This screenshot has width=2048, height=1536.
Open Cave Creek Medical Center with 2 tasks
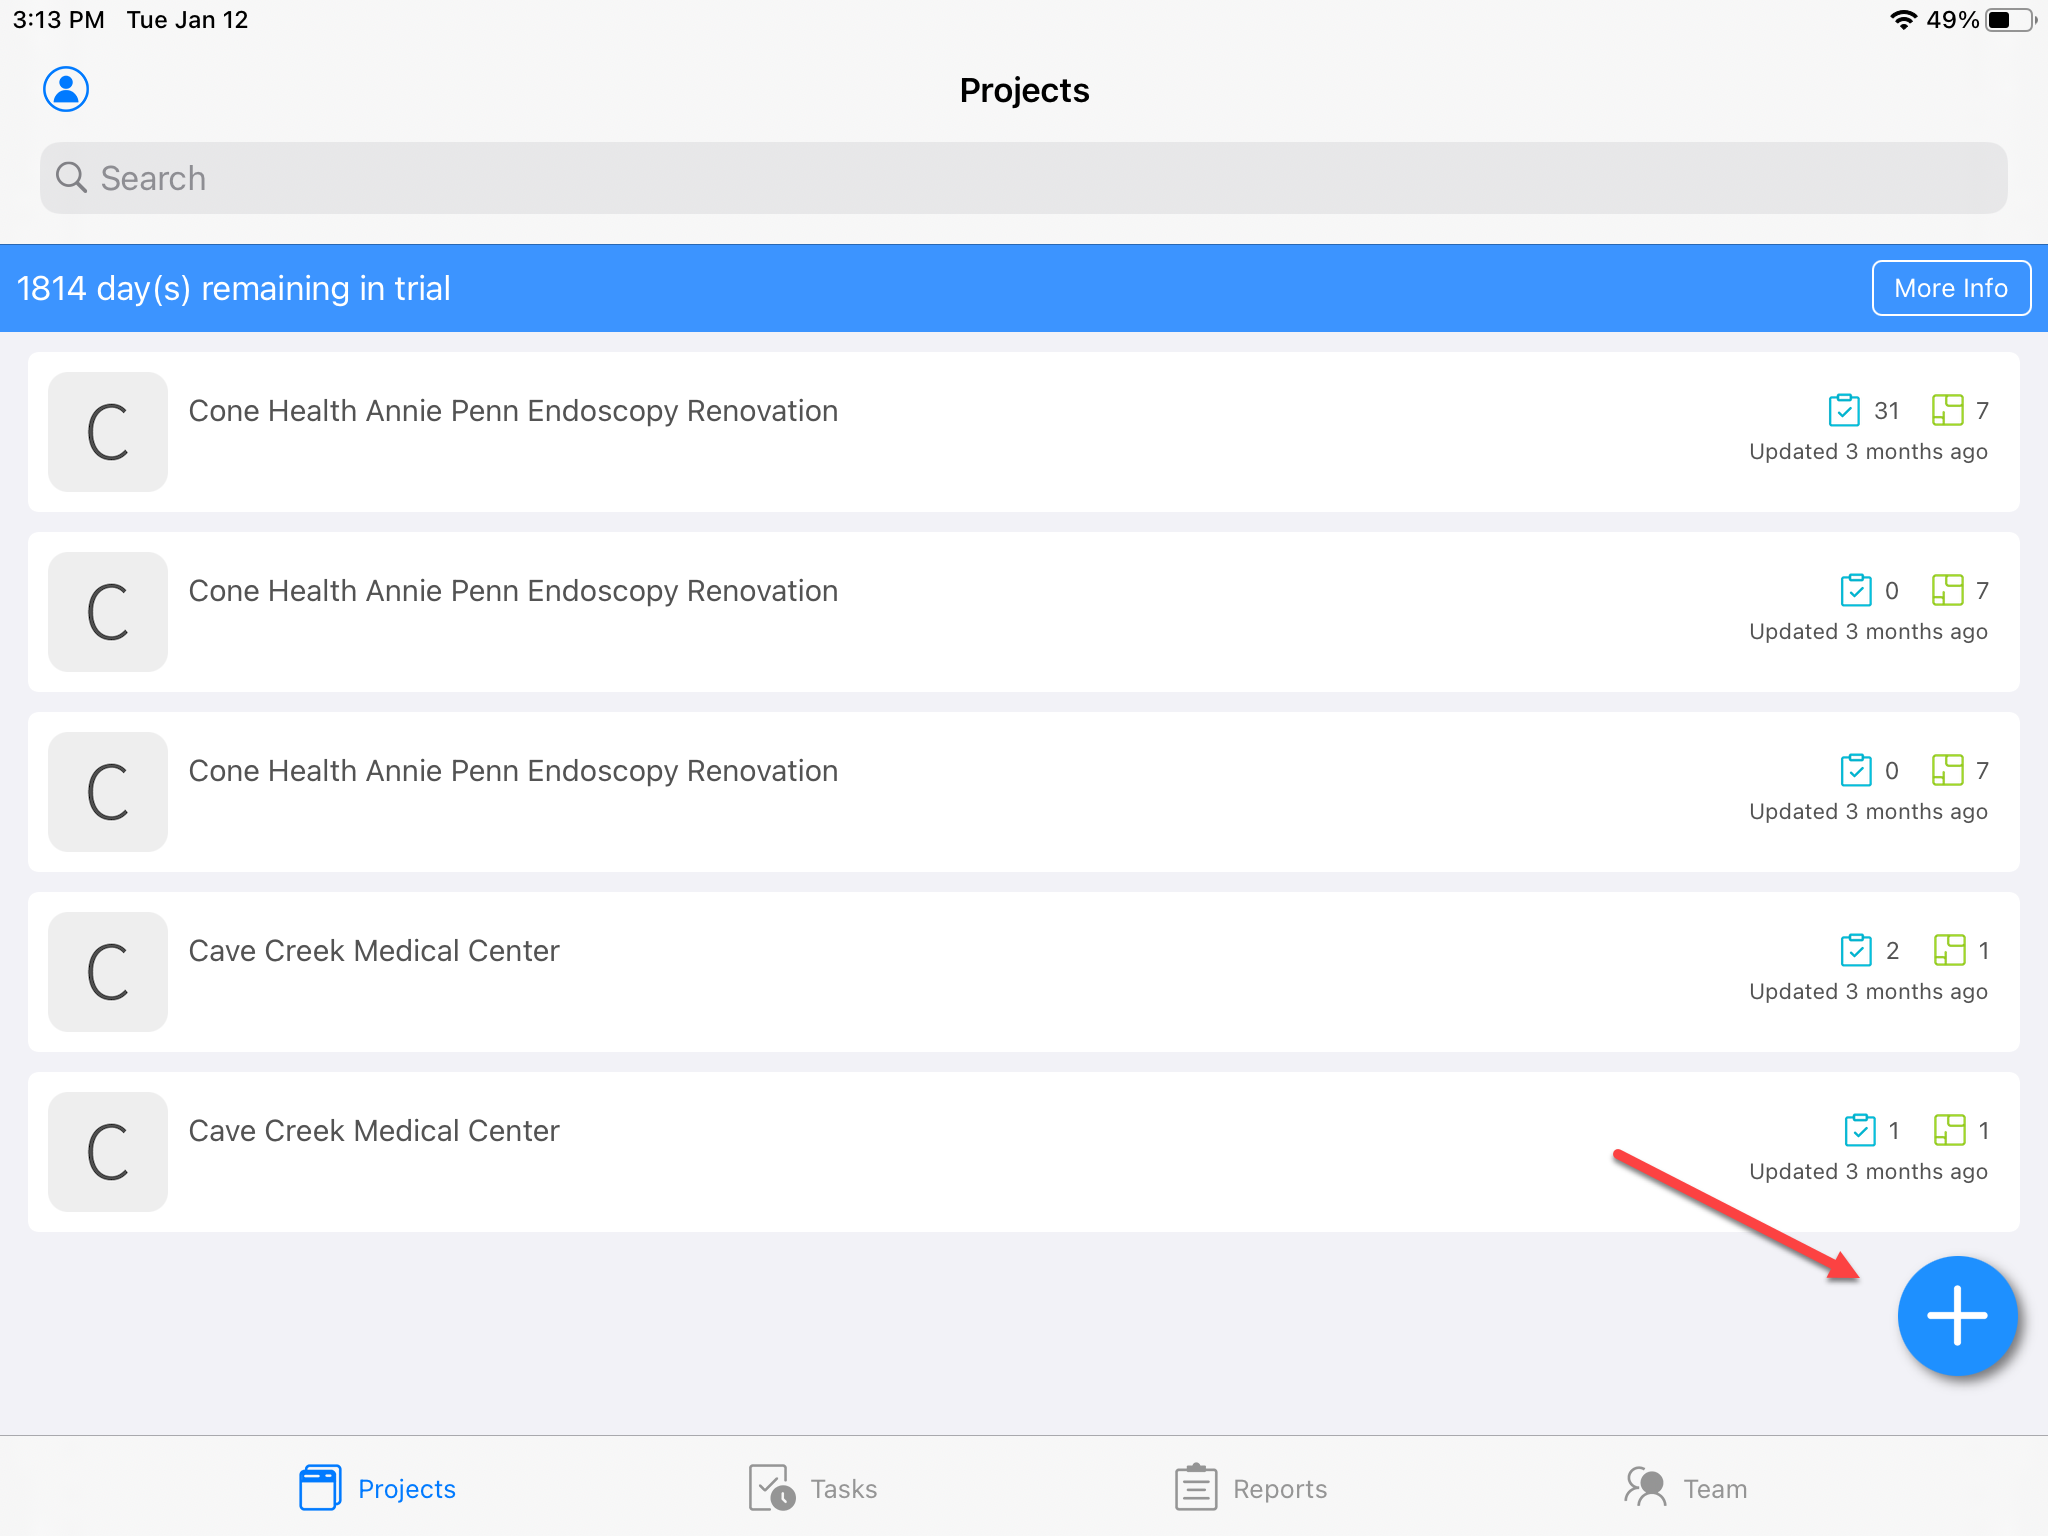click(374, 951)
